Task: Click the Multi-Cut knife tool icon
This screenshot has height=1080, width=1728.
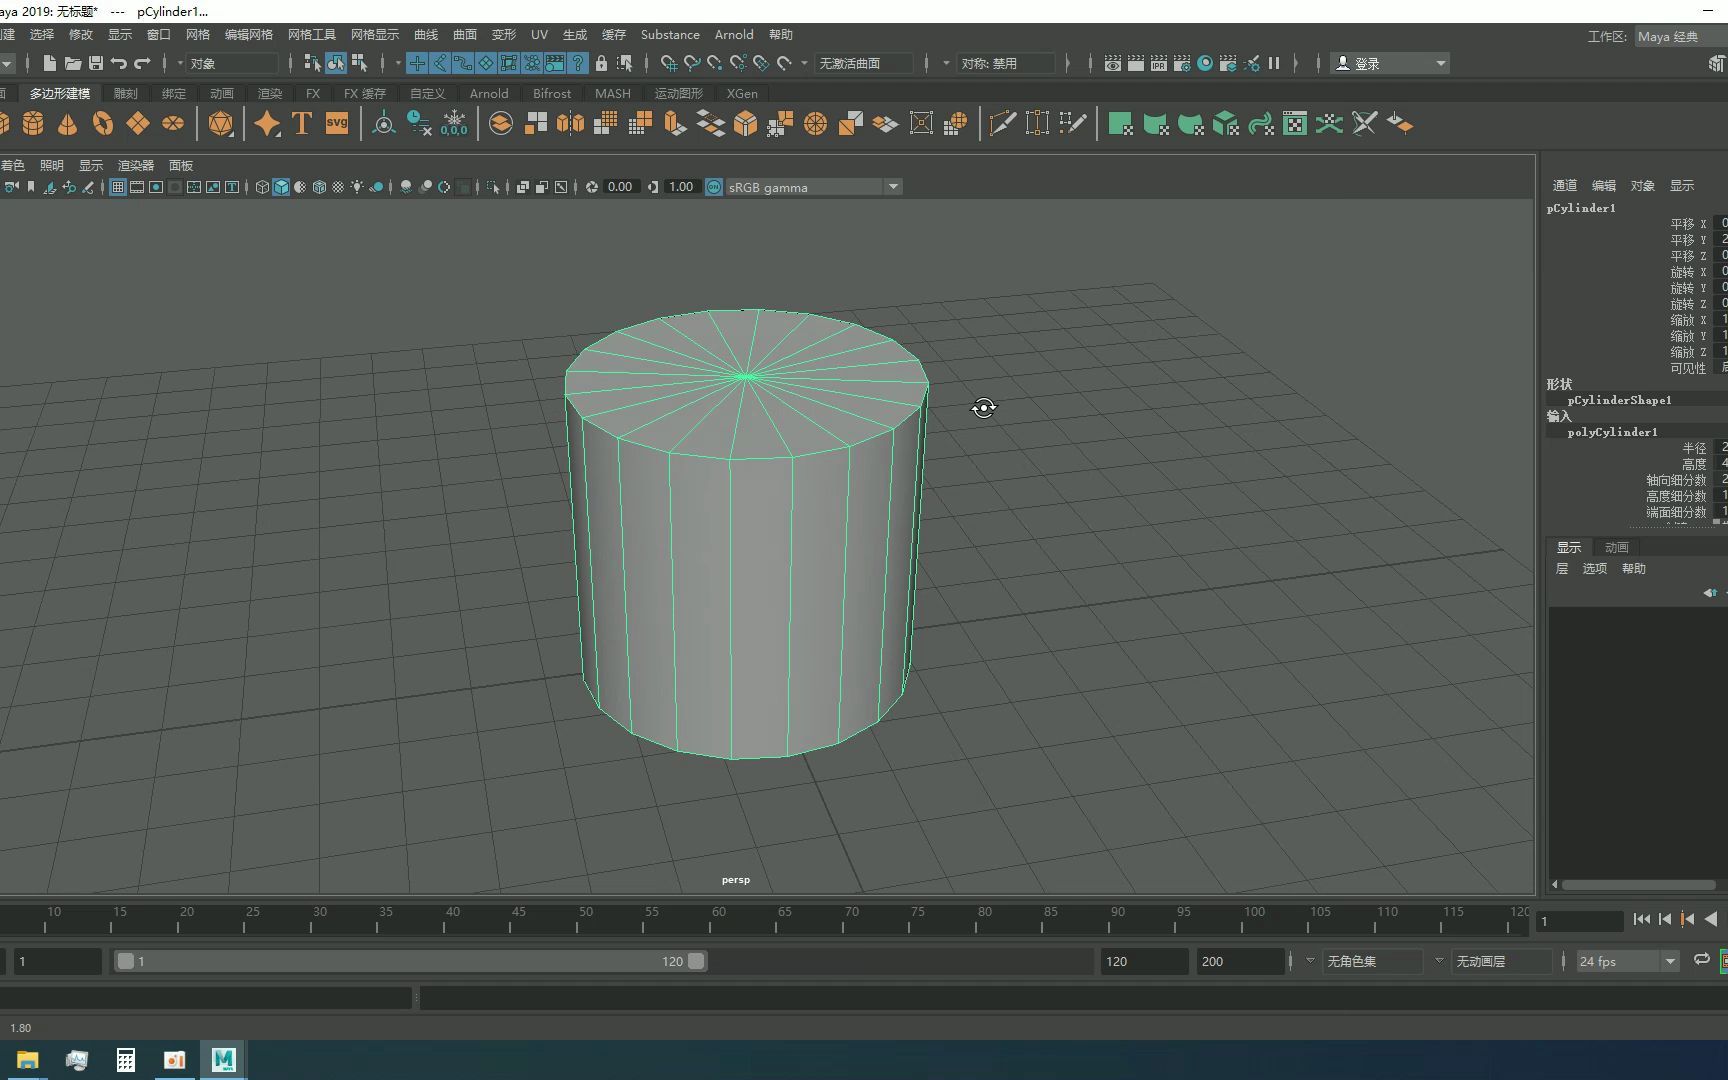Action: click(1002, 124)
